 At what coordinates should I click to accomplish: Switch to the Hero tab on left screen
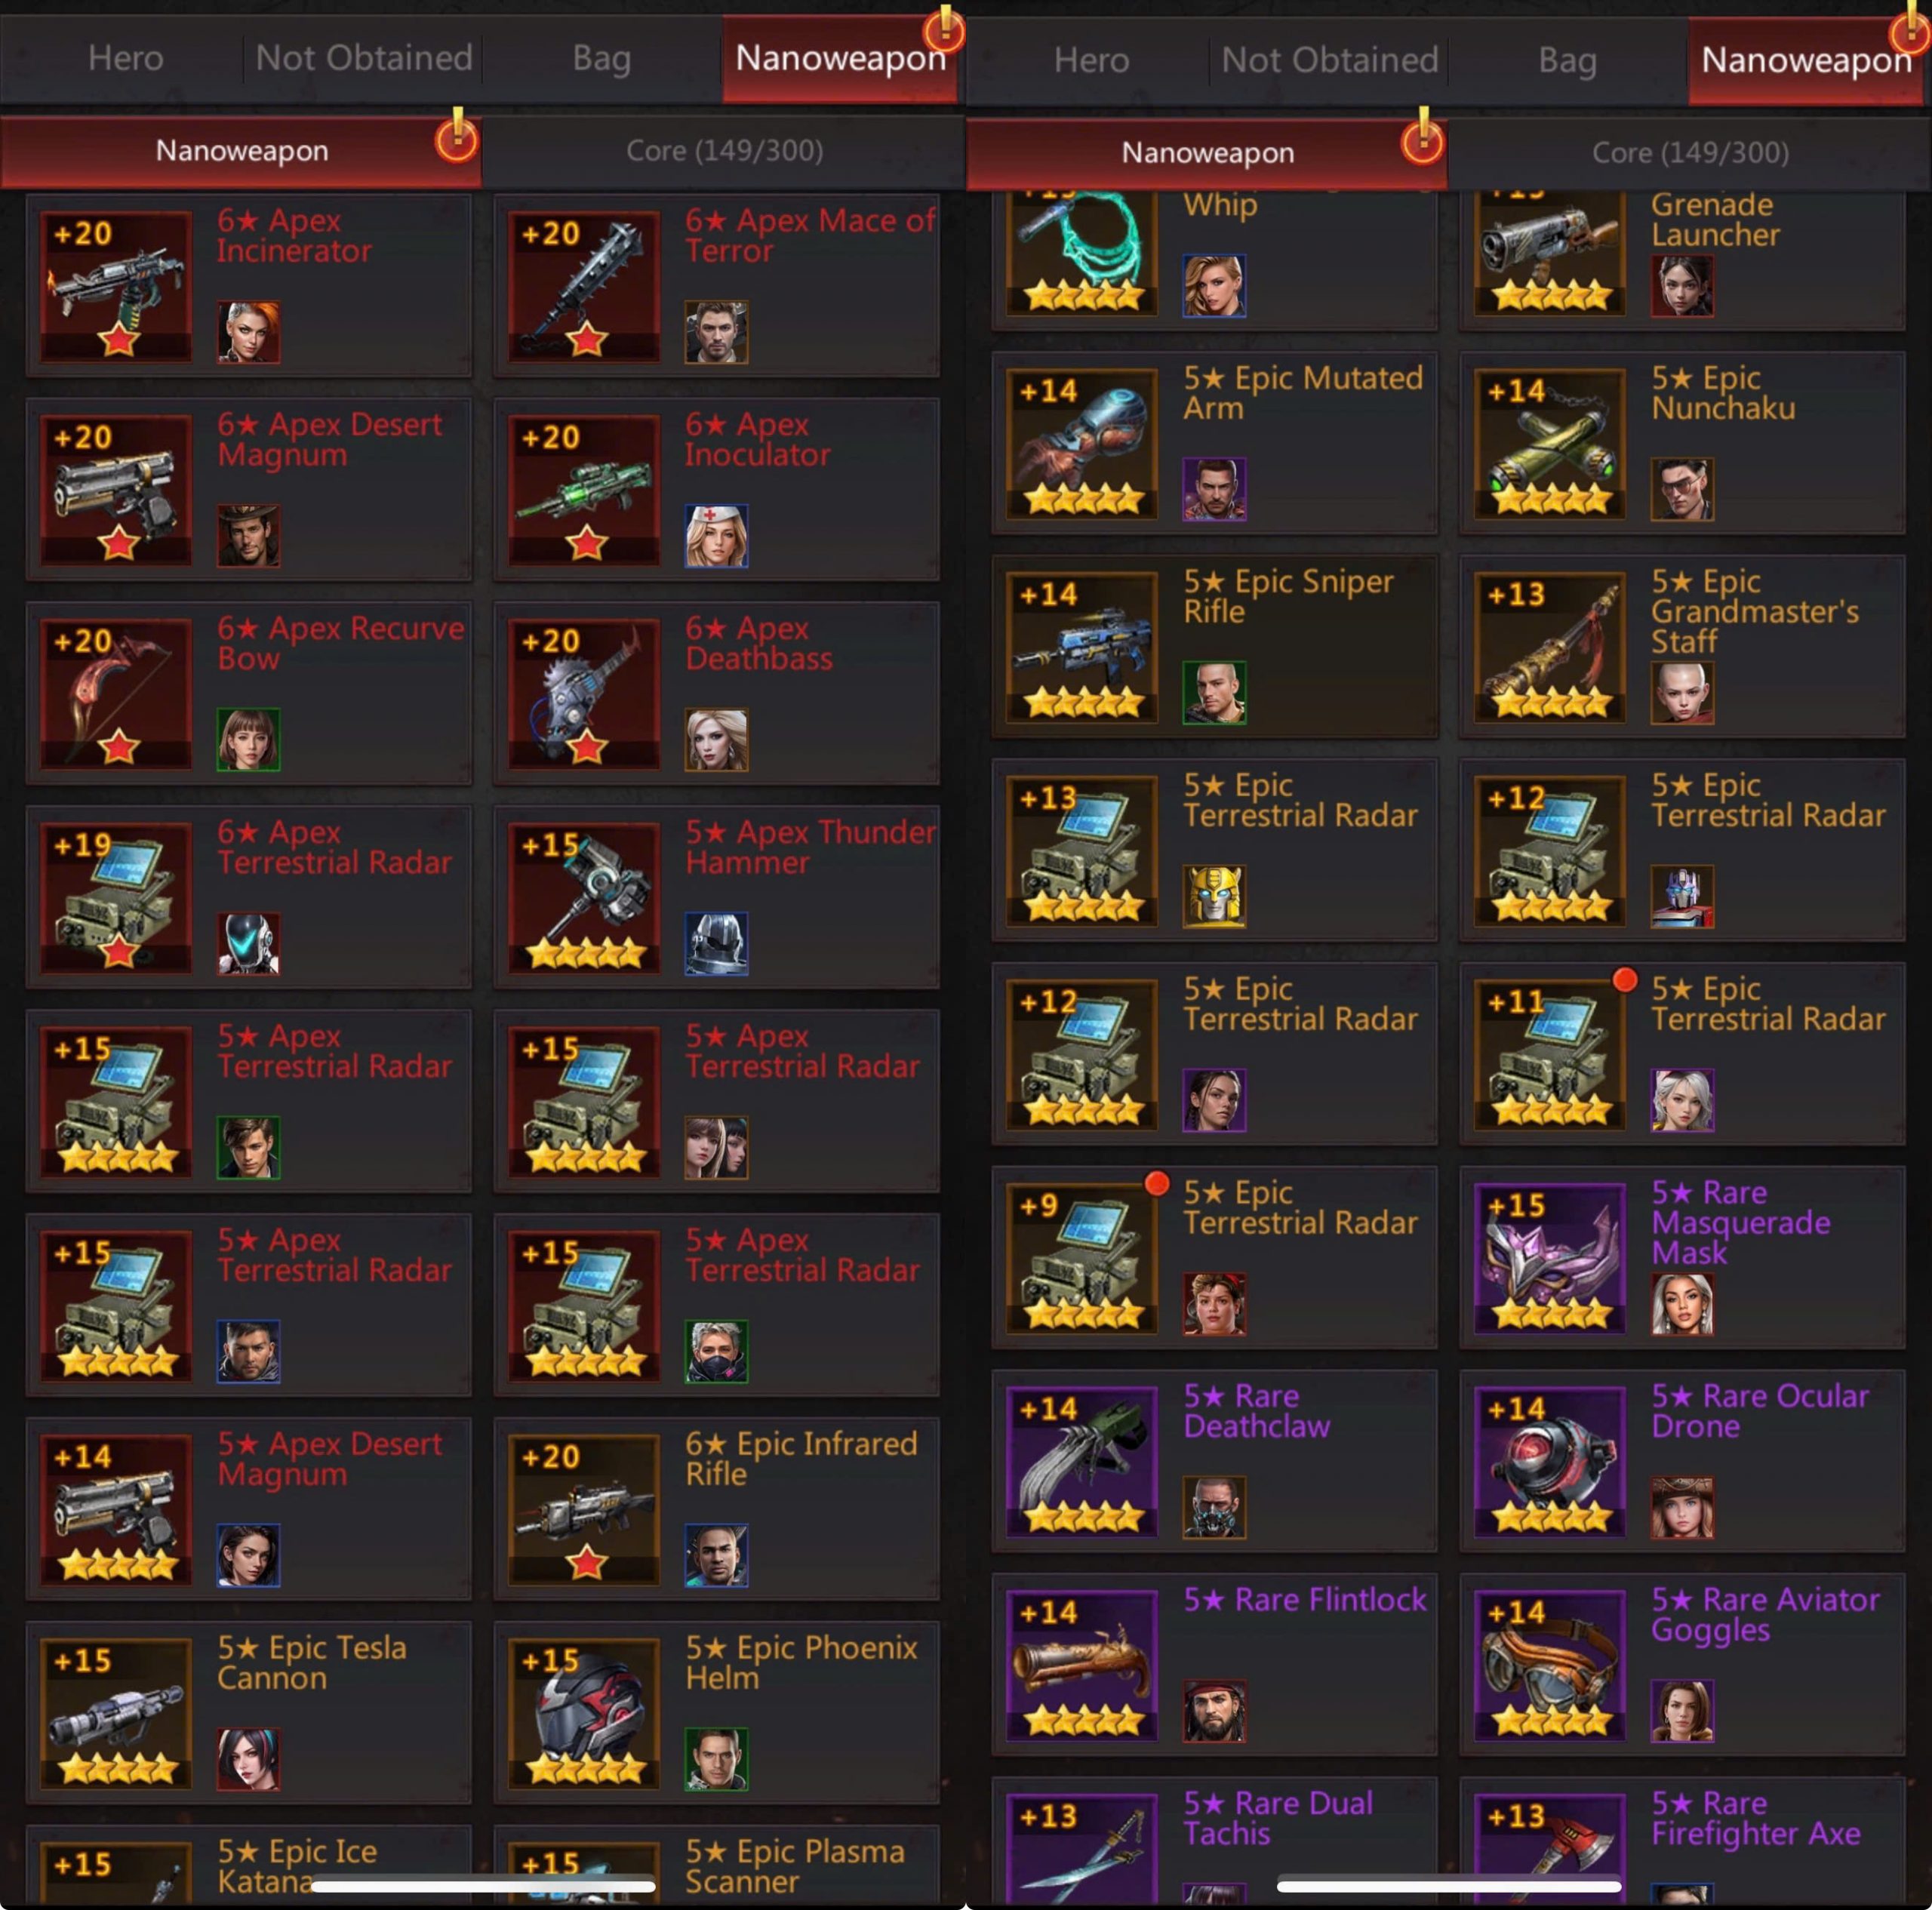[125, 58]
